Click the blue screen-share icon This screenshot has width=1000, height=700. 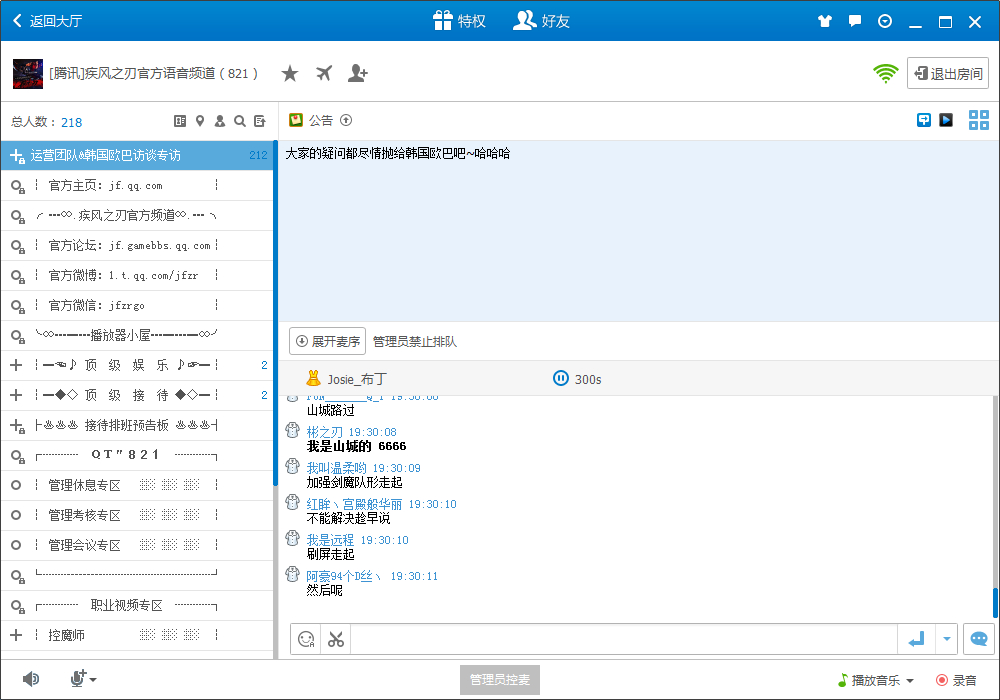(923, 120)
